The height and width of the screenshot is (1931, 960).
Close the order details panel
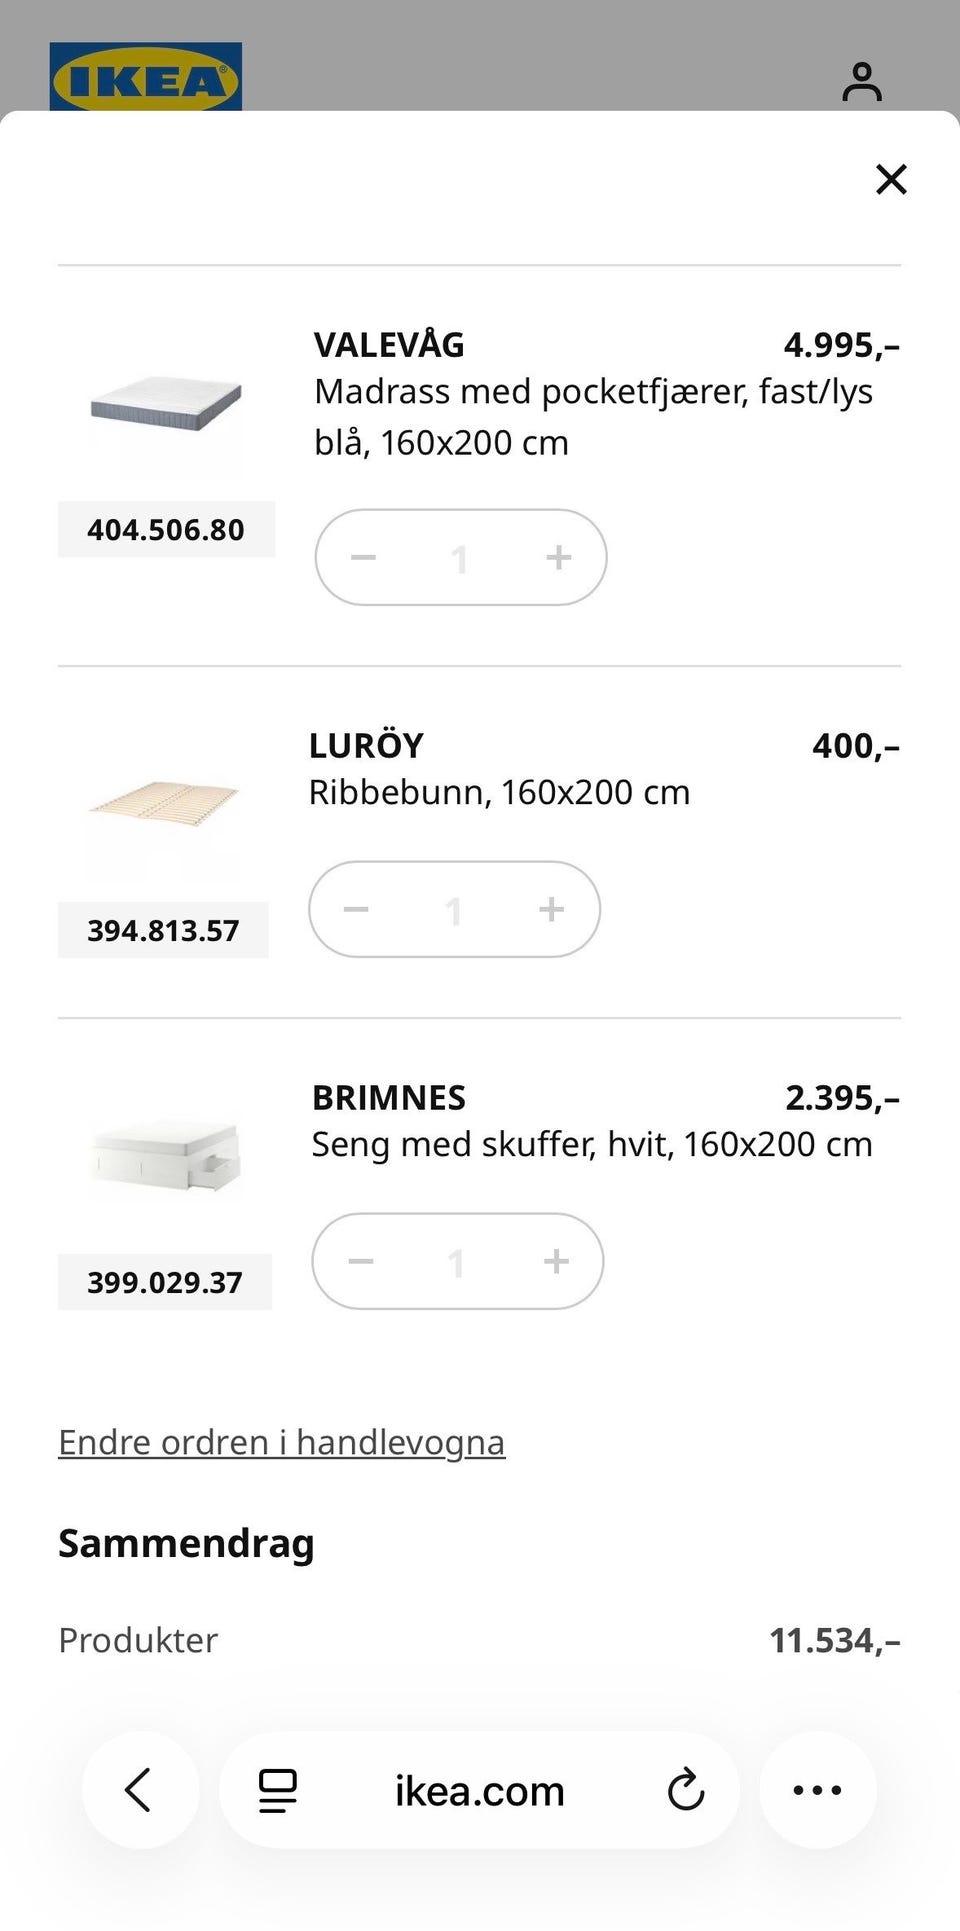[891, 179]
